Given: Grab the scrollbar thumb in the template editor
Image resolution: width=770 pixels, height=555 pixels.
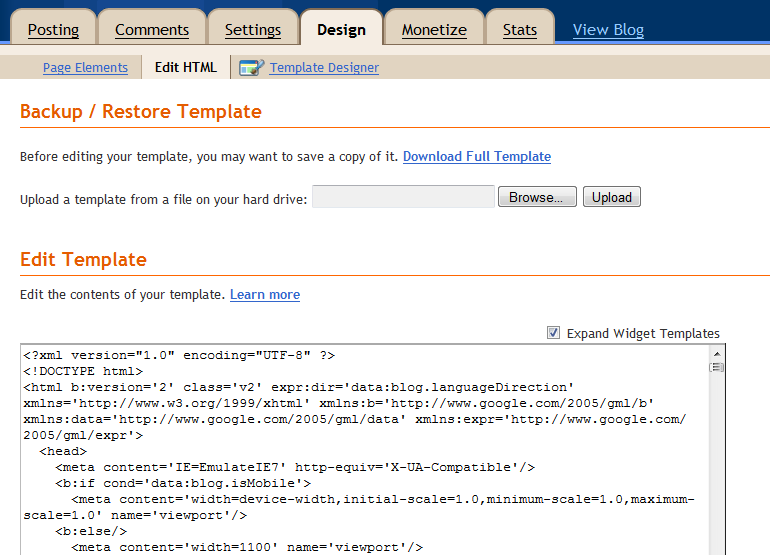Looking at the screenshot, I should point(716,367).
